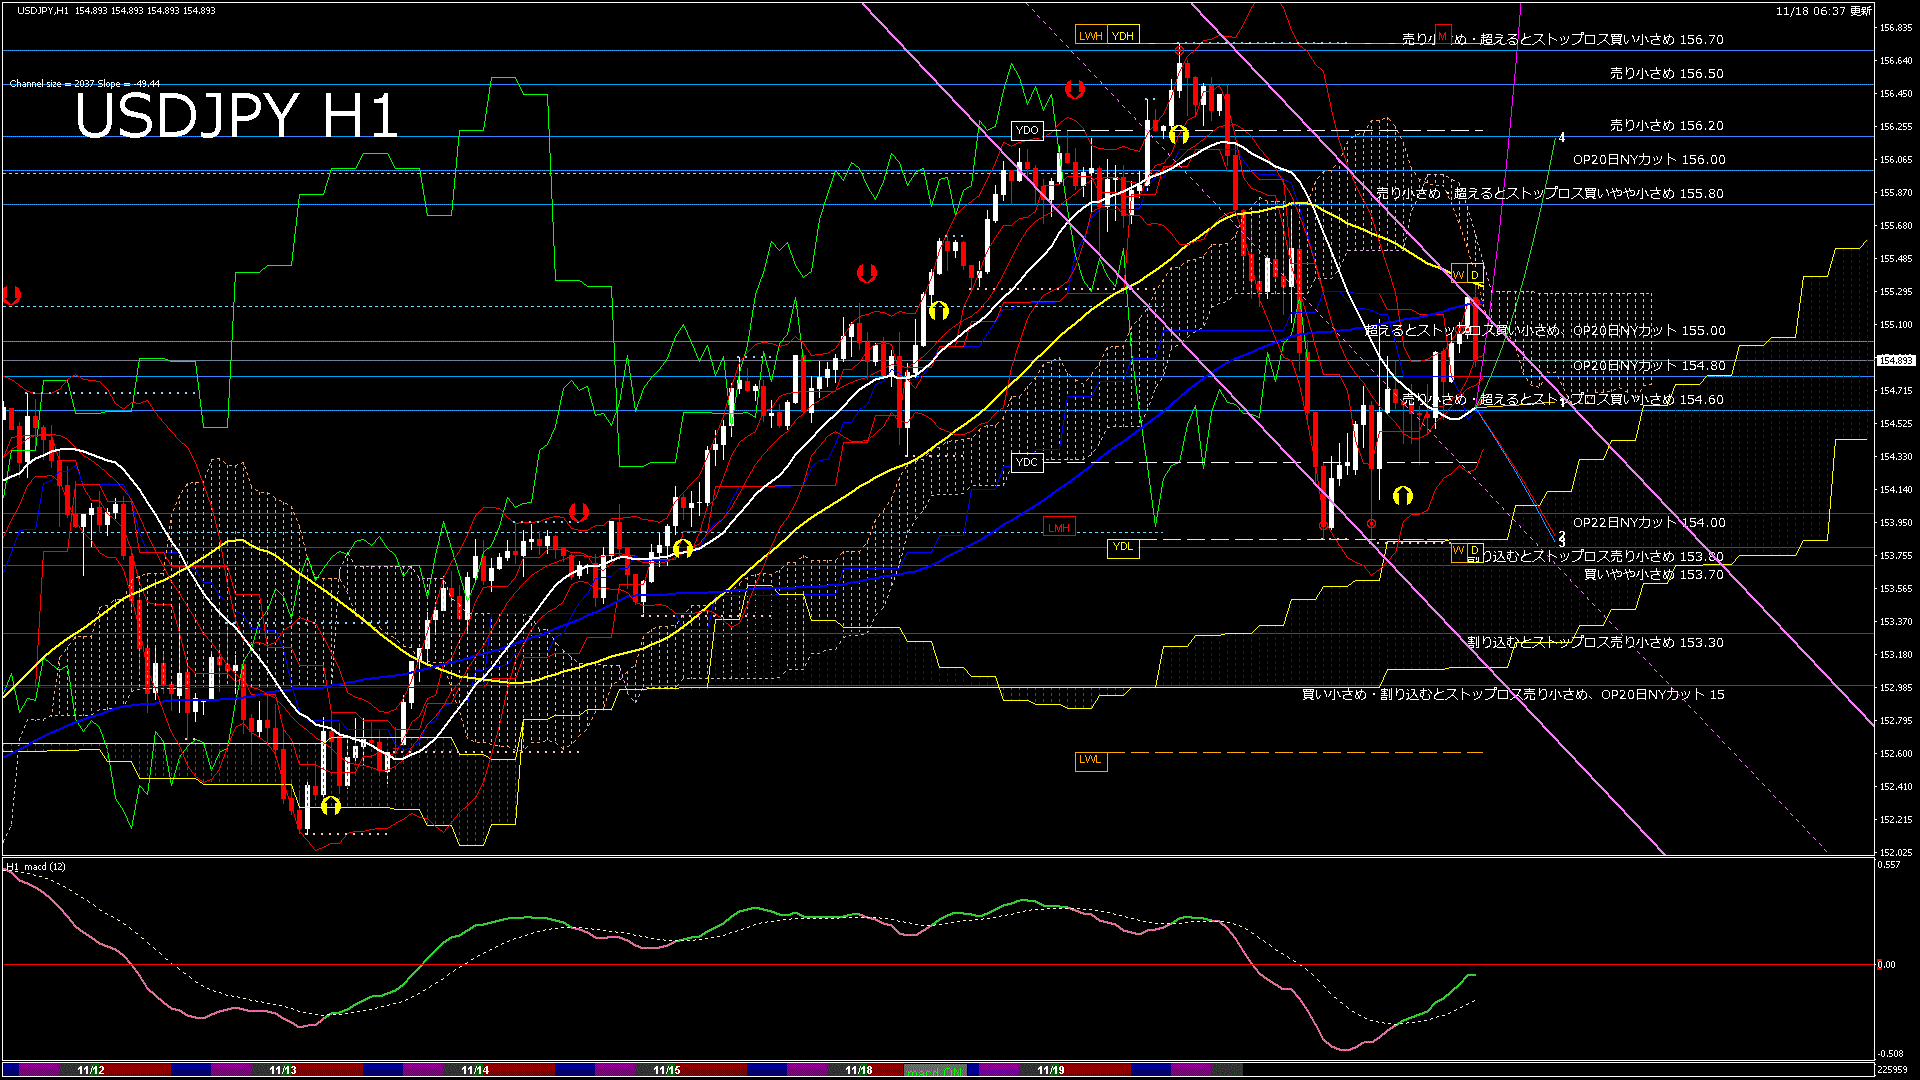1920x1080 pixels.
Task: Click the white YDO label box
Action: pos(1027,130)
